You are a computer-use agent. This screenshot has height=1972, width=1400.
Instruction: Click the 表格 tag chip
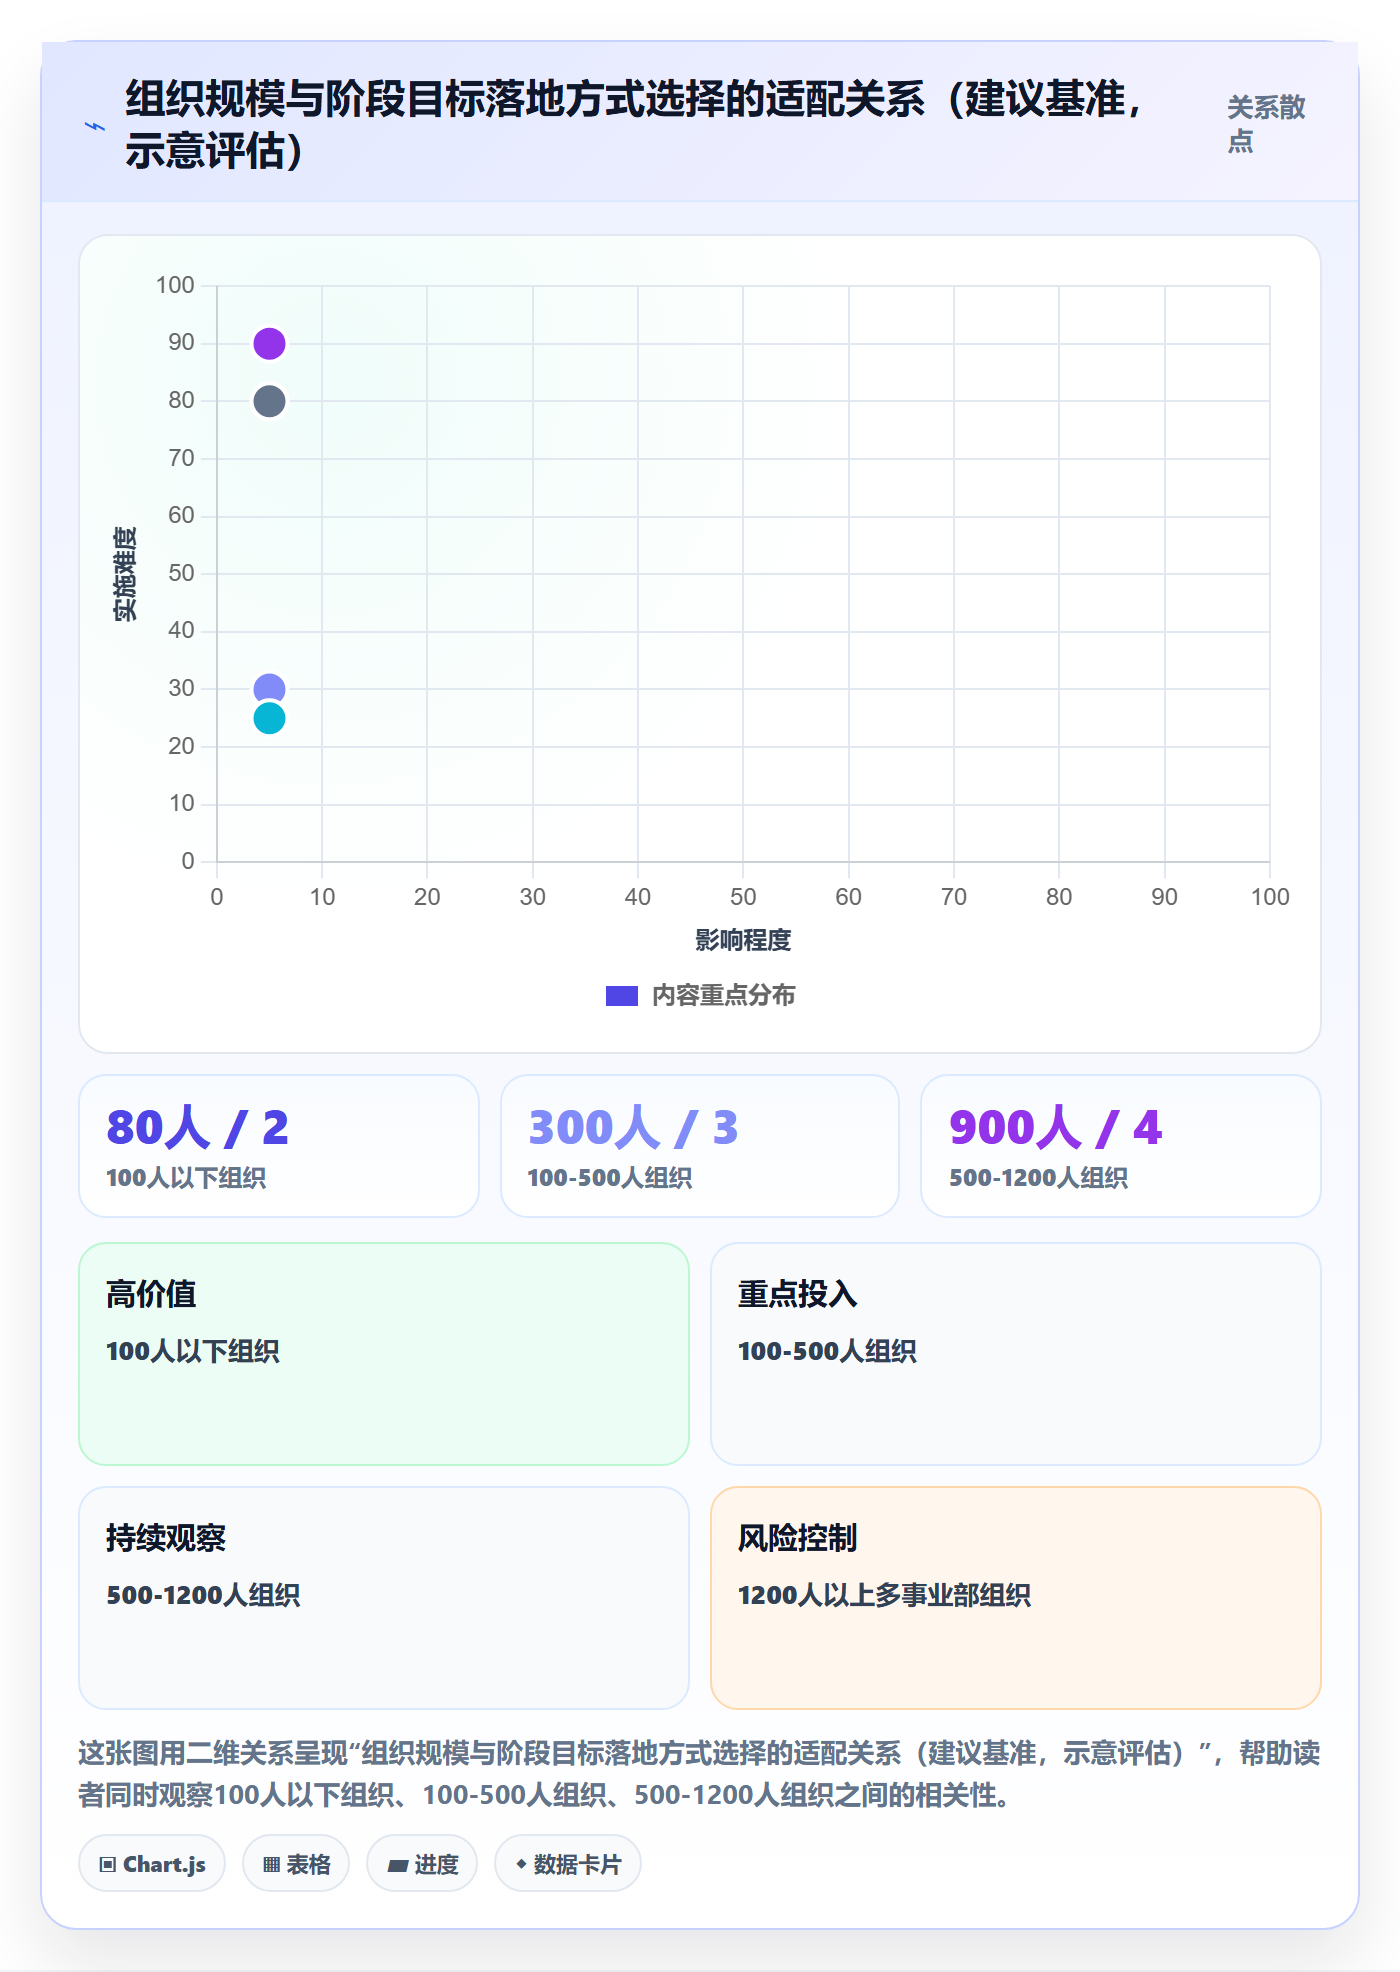click(x=296, y=1864)
